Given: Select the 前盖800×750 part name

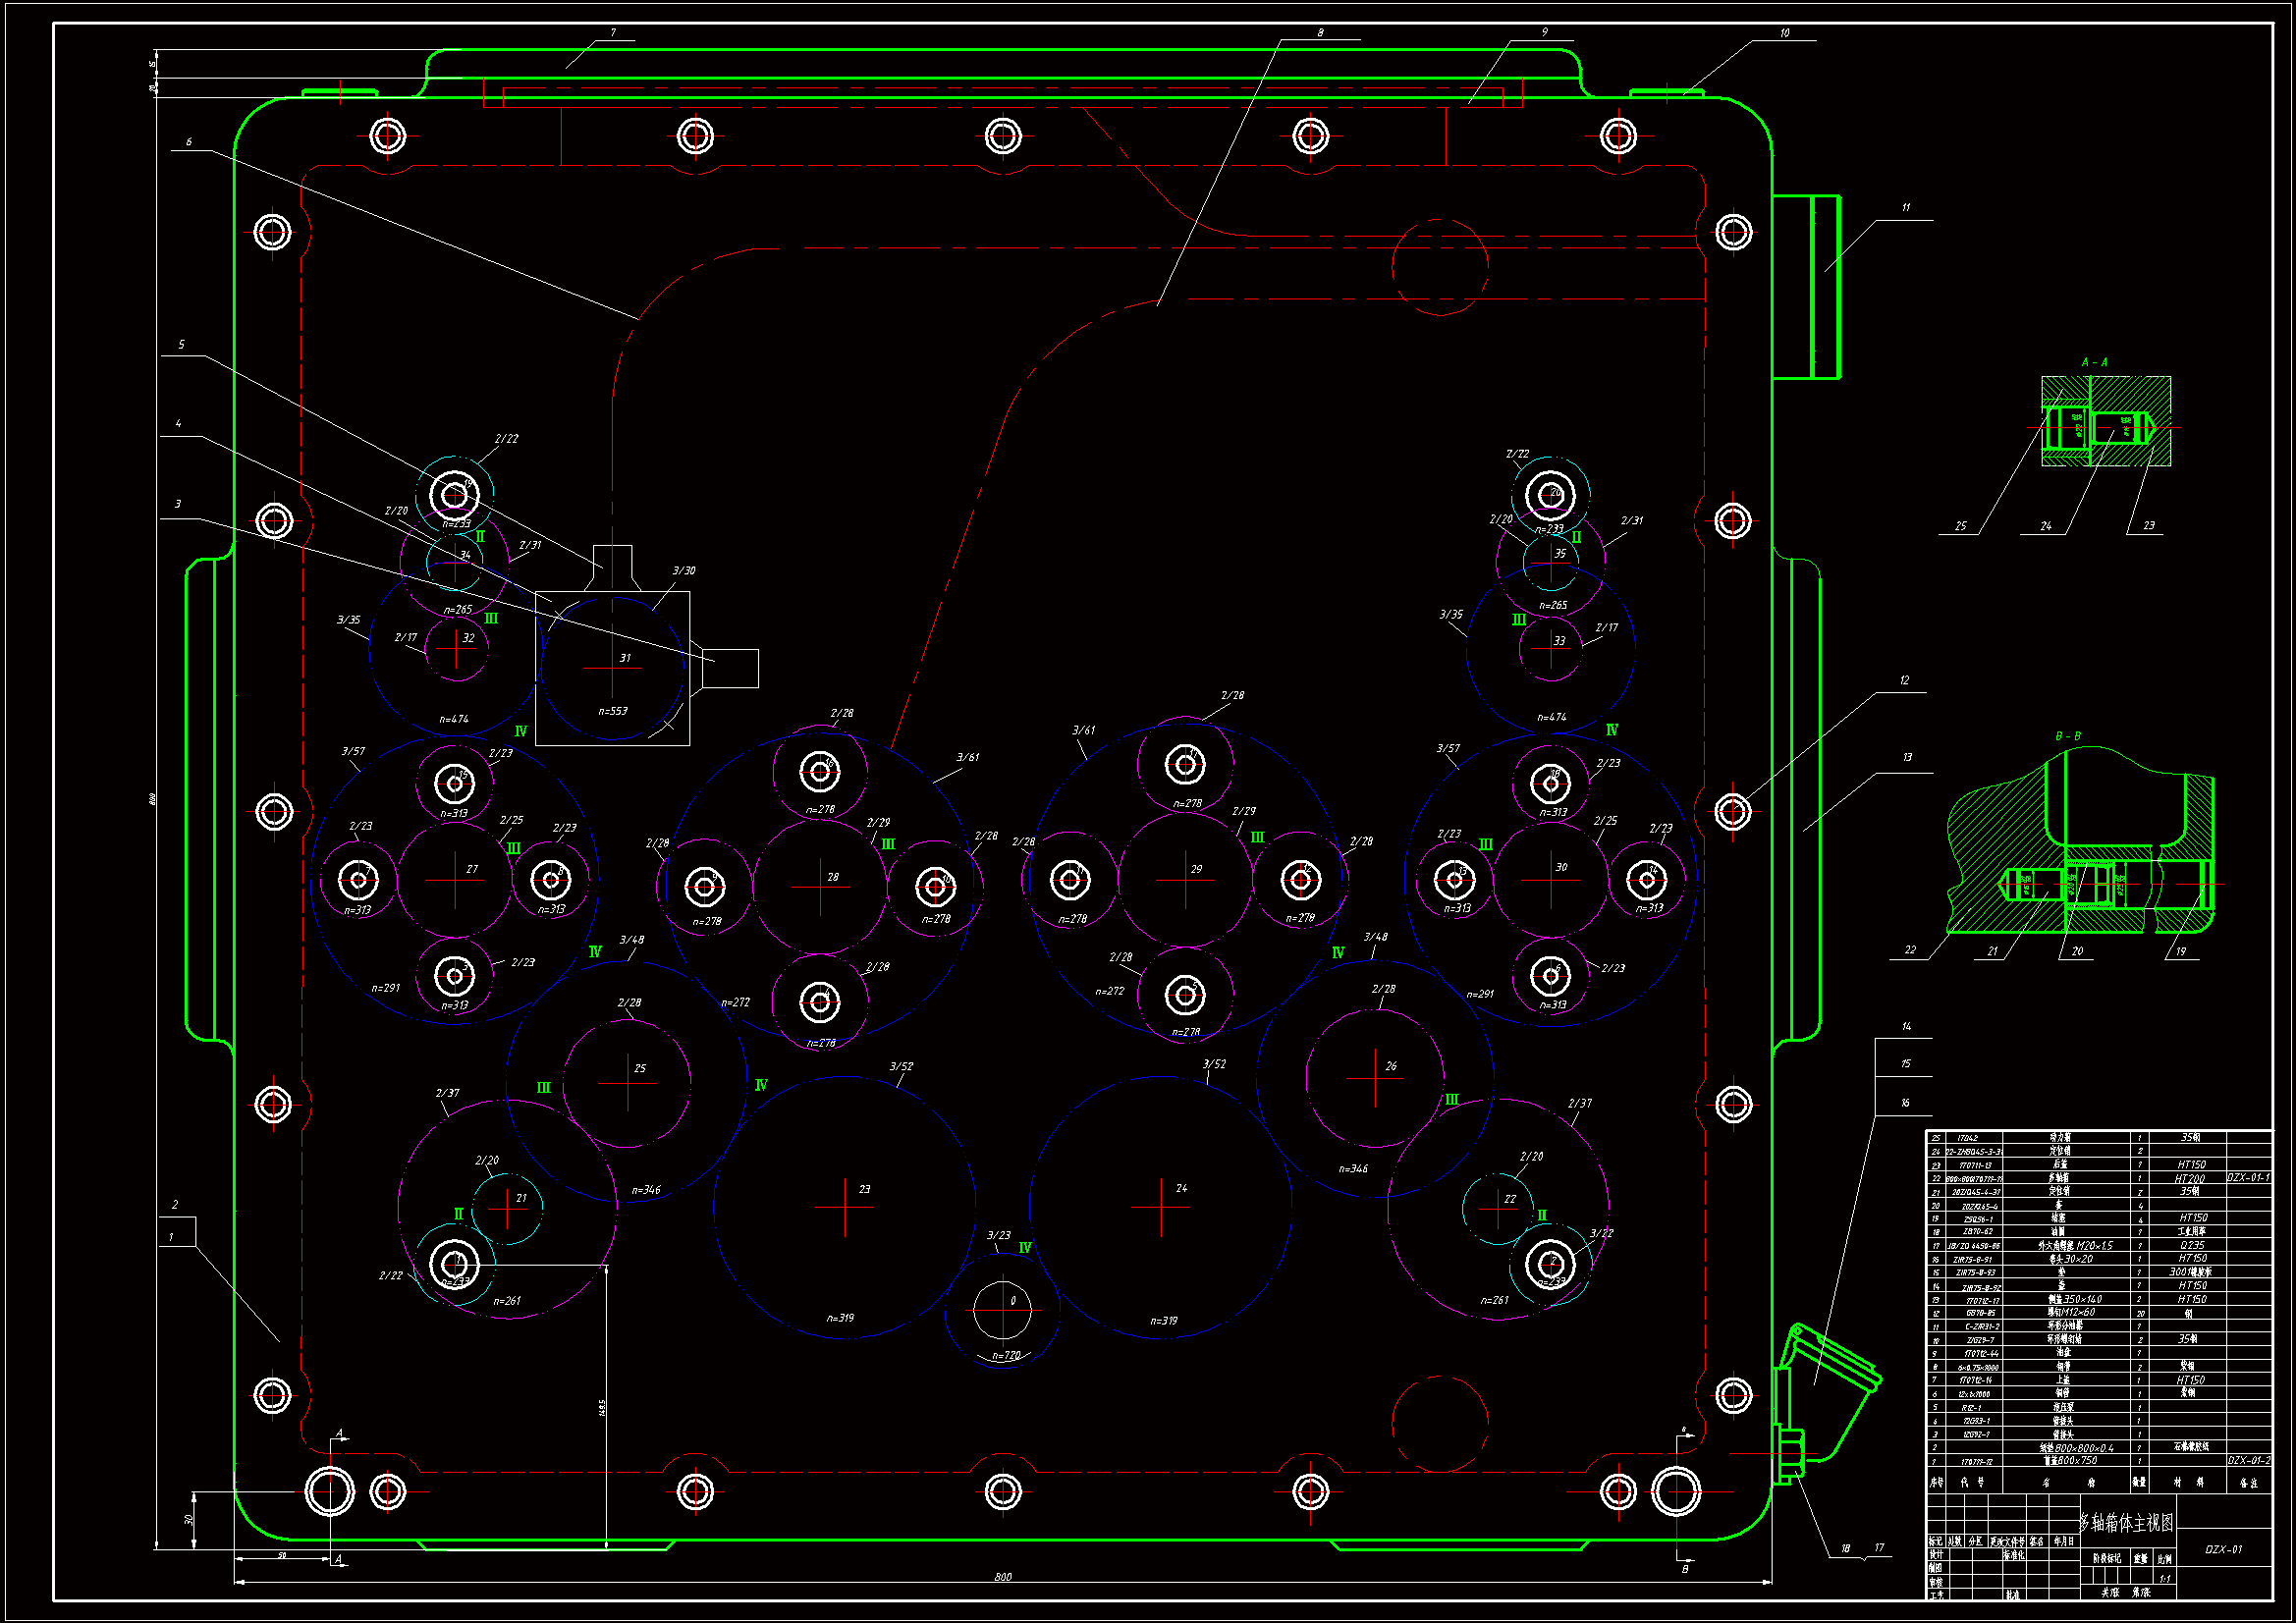Looking at the screenshot, I should pyautogui.click(x=2070, y=1461).
